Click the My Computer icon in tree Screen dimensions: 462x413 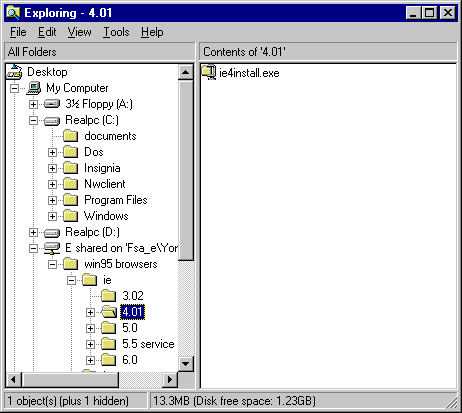34,88
